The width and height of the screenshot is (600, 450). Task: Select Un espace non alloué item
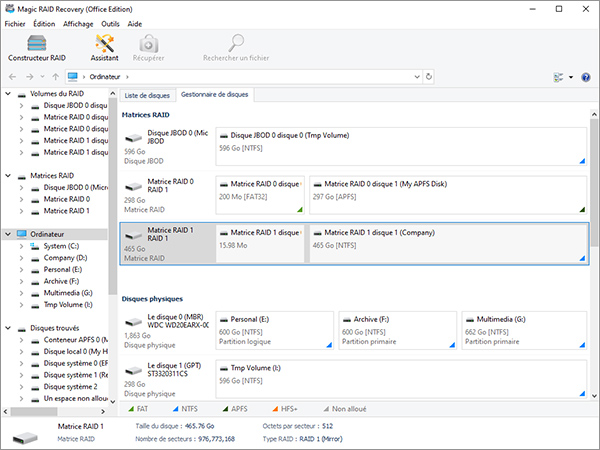pos(76,398)
